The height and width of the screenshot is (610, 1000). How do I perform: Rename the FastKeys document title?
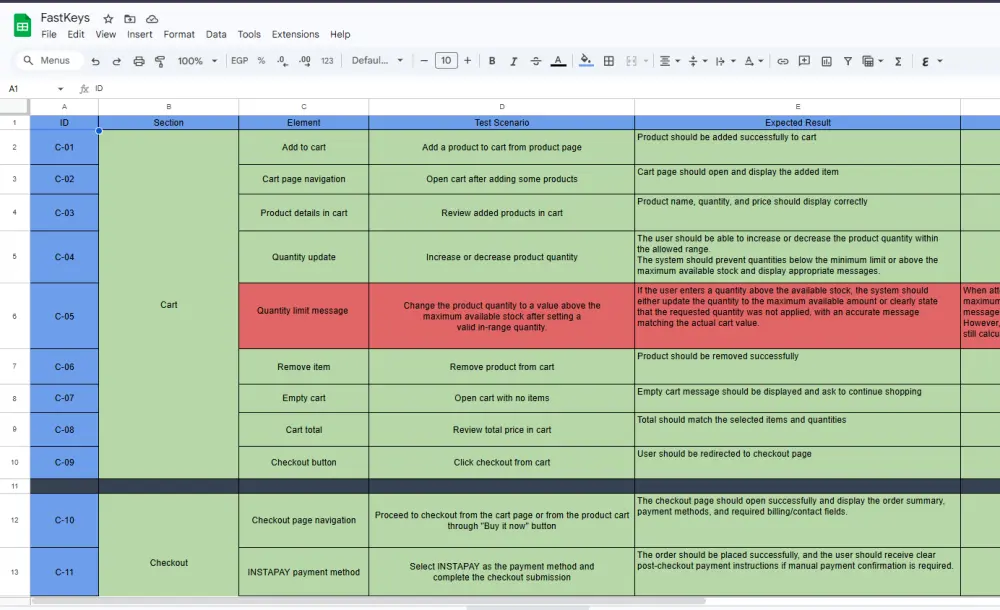pos(65,18)
